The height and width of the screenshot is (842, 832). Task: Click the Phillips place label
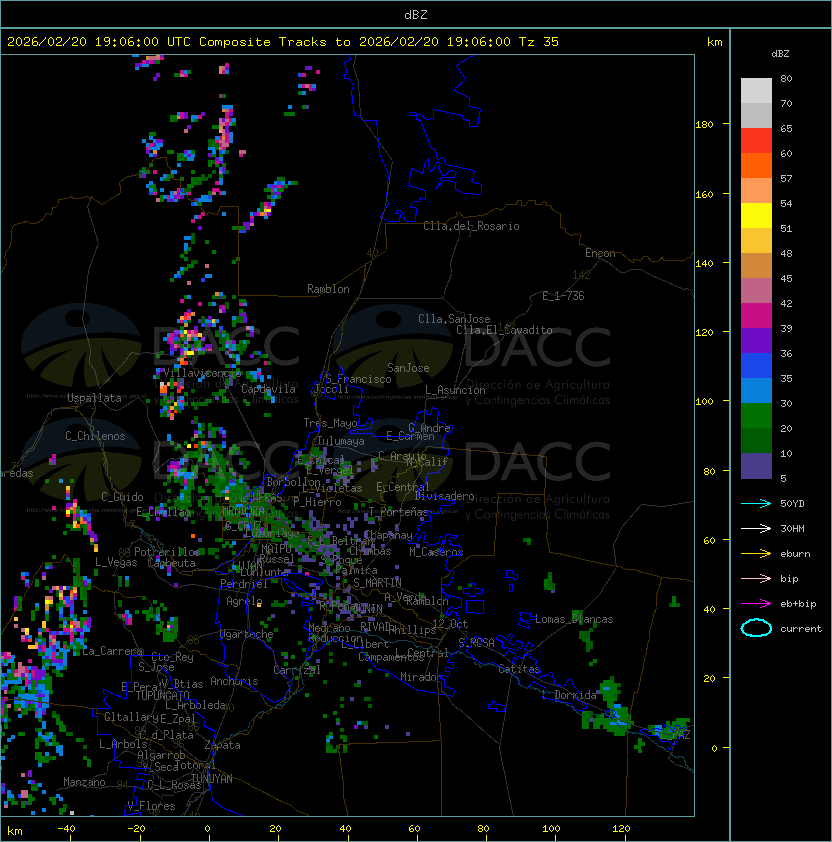coord(412,629)
